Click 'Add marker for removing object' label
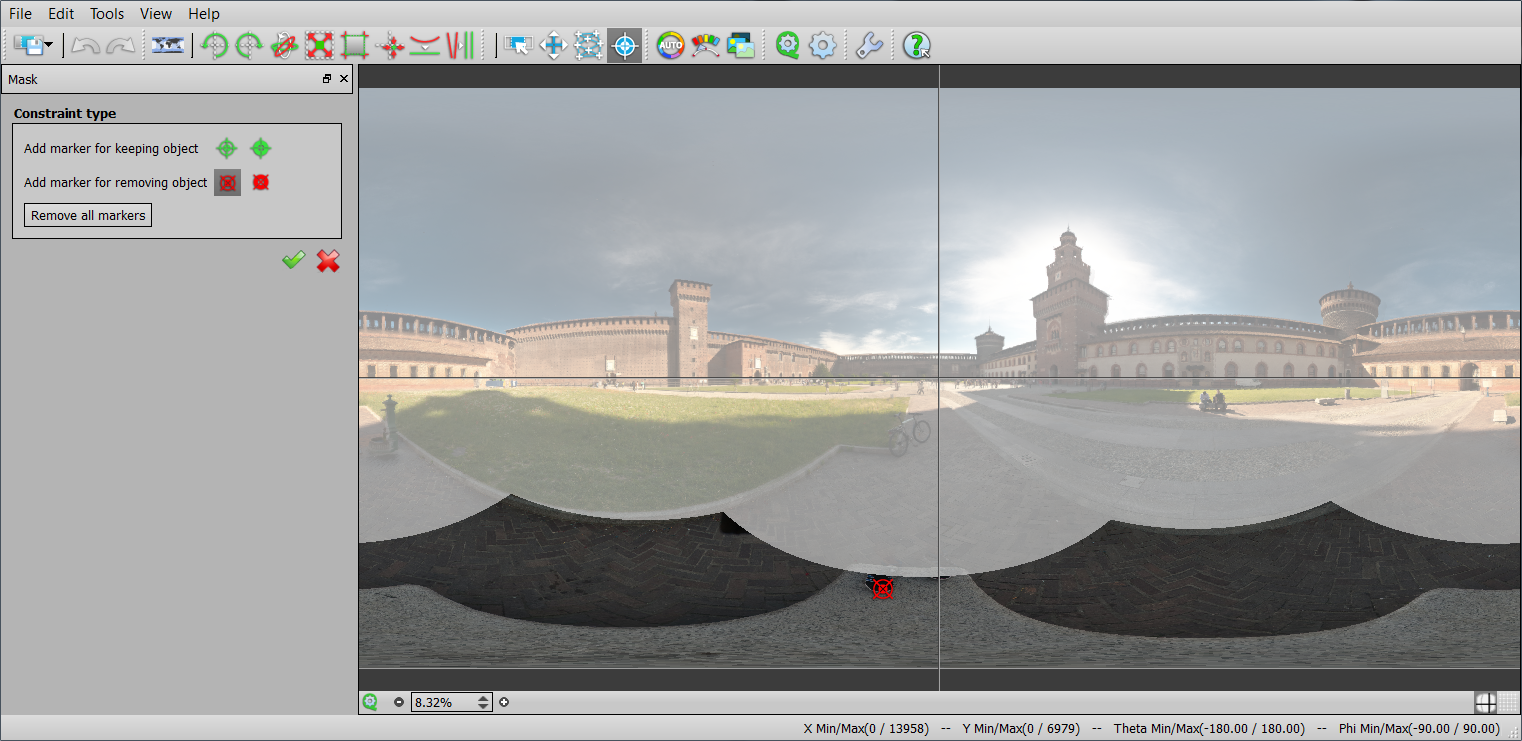The width and height of the screenshot is (1522, 741). 116,183
